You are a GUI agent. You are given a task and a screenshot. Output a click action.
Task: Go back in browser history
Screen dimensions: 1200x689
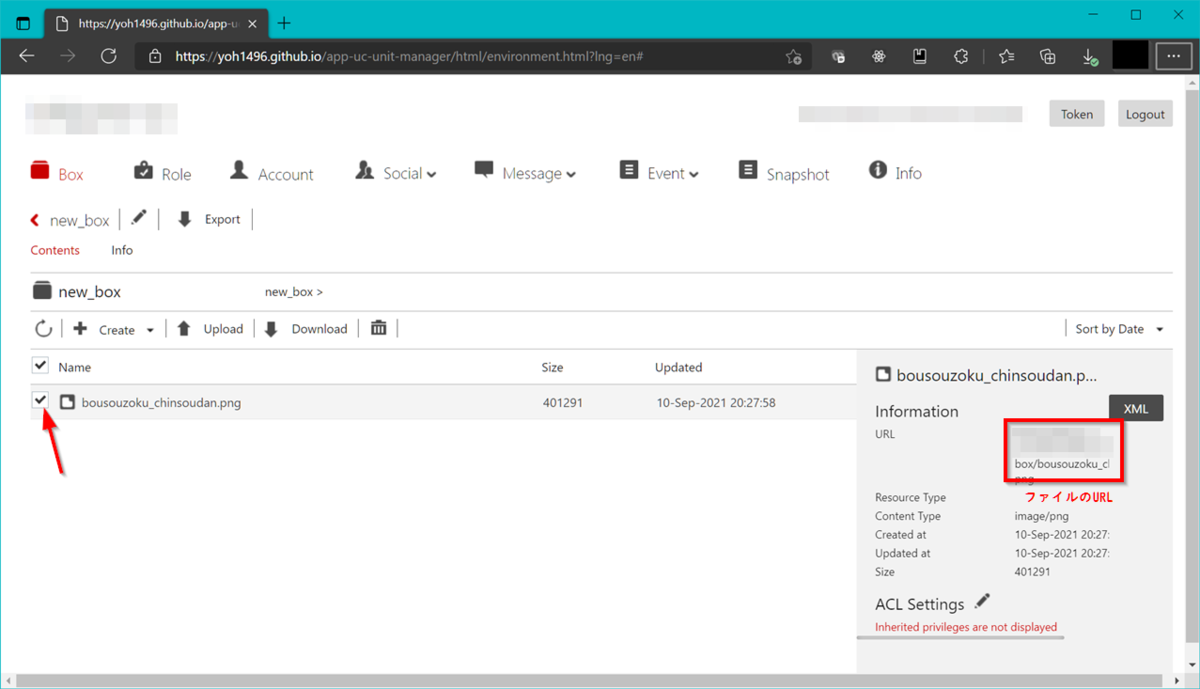27,56
